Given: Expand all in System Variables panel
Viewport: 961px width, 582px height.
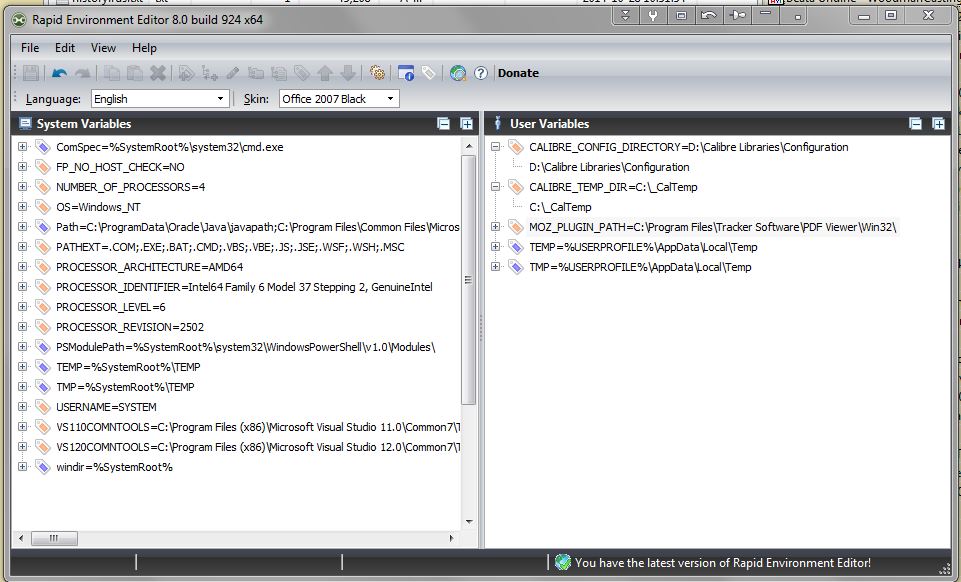Looking at the screenshot, I should (x=466, y=124).
